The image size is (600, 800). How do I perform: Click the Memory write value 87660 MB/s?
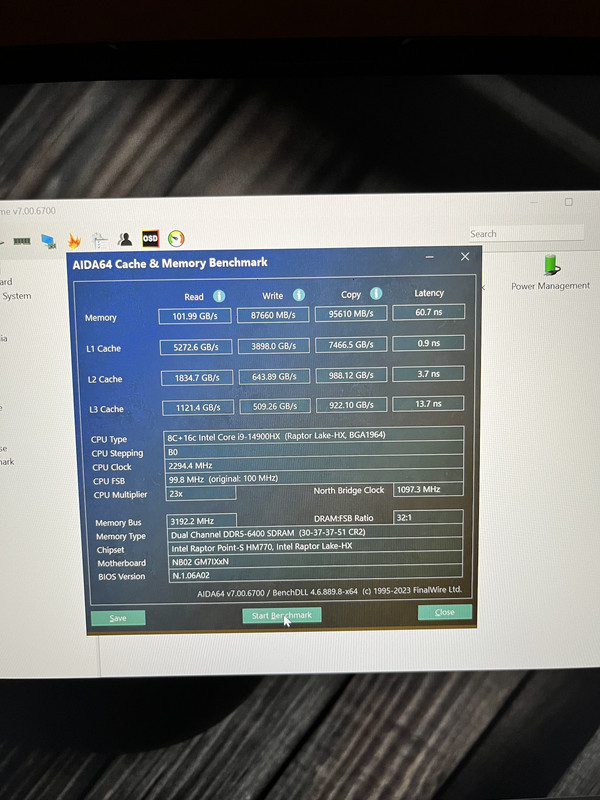click(x=273, y=315)
